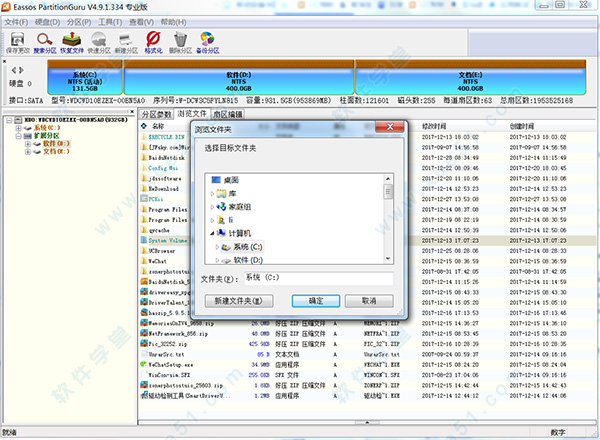This screenshot has height=440, width=600.
Task: Expand the 文档(E:) node in disk tree
Action: [x=28, y=152]
